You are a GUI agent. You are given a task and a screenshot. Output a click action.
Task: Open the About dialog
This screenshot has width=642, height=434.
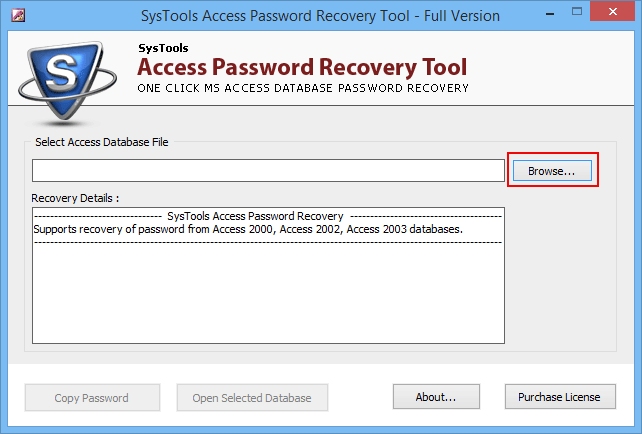436,396
